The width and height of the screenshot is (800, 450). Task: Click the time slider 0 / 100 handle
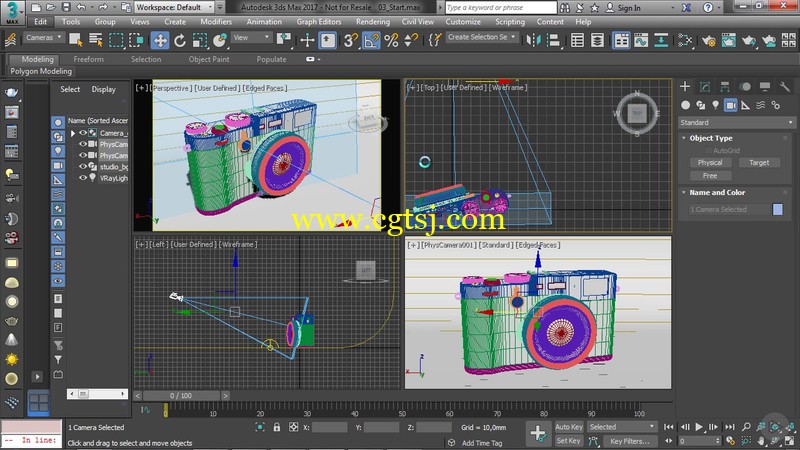pyautogui.click(x=181, y=395)
